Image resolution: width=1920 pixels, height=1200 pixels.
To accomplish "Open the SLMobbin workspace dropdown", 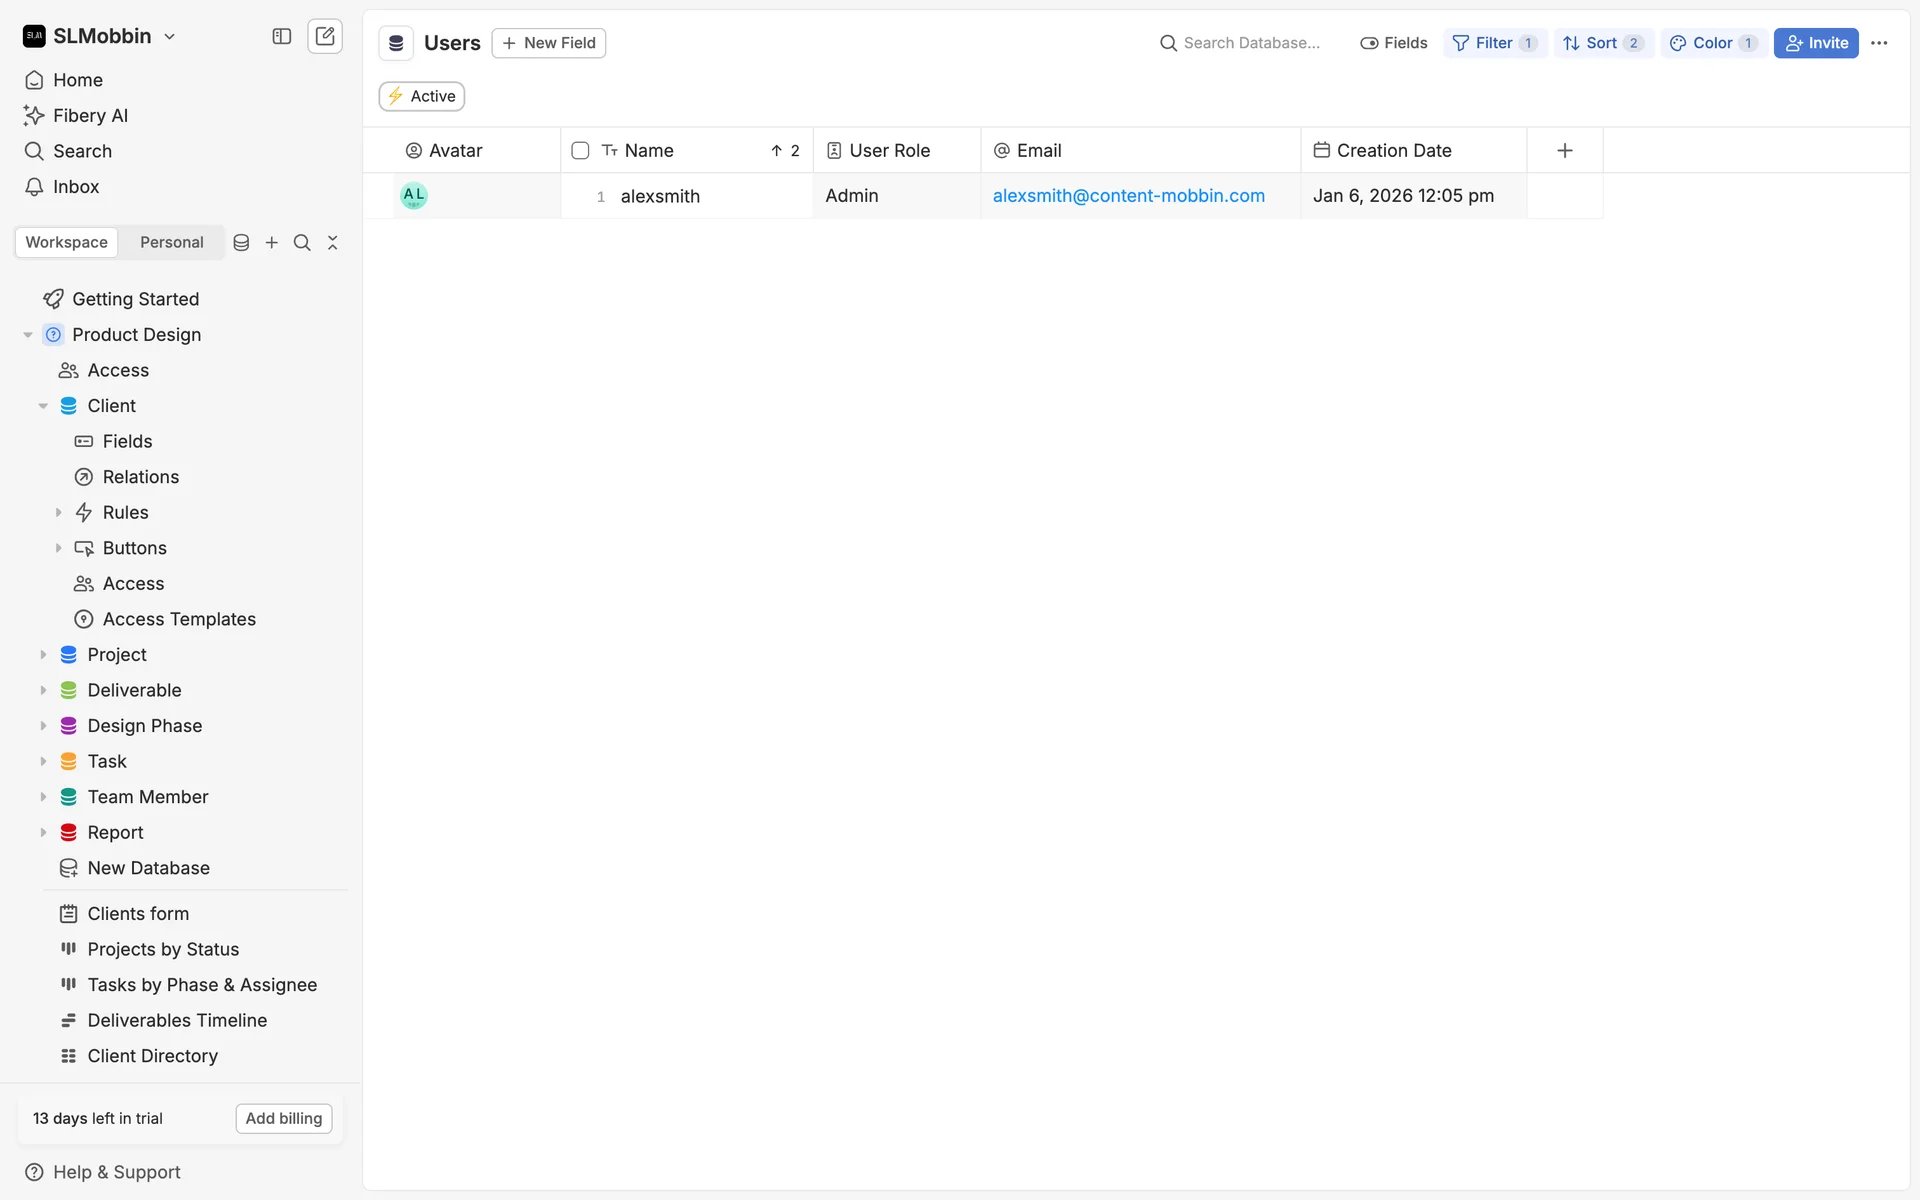I will pyautogui.click(x=100, y=37).
